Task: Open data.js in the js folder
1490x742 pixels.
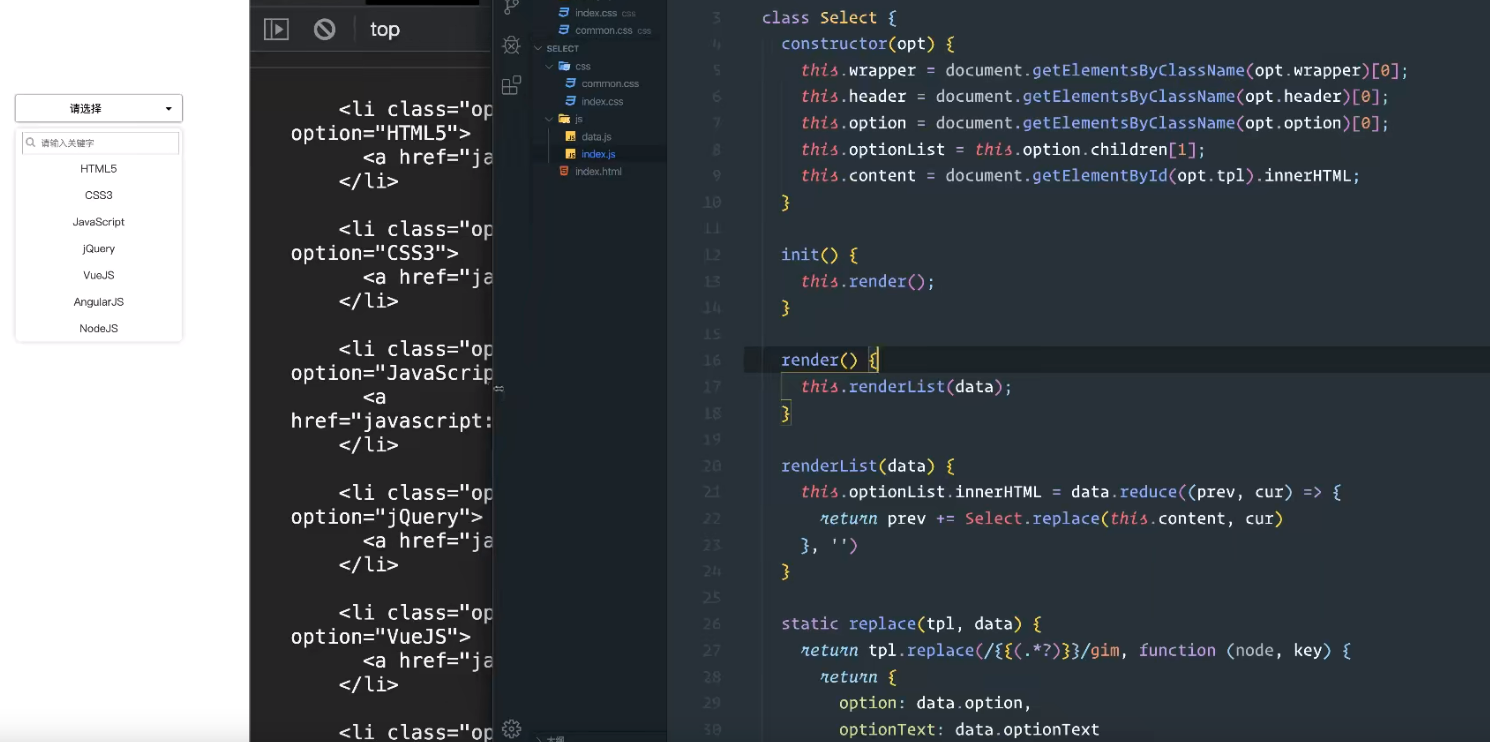Action: [599, 136]
